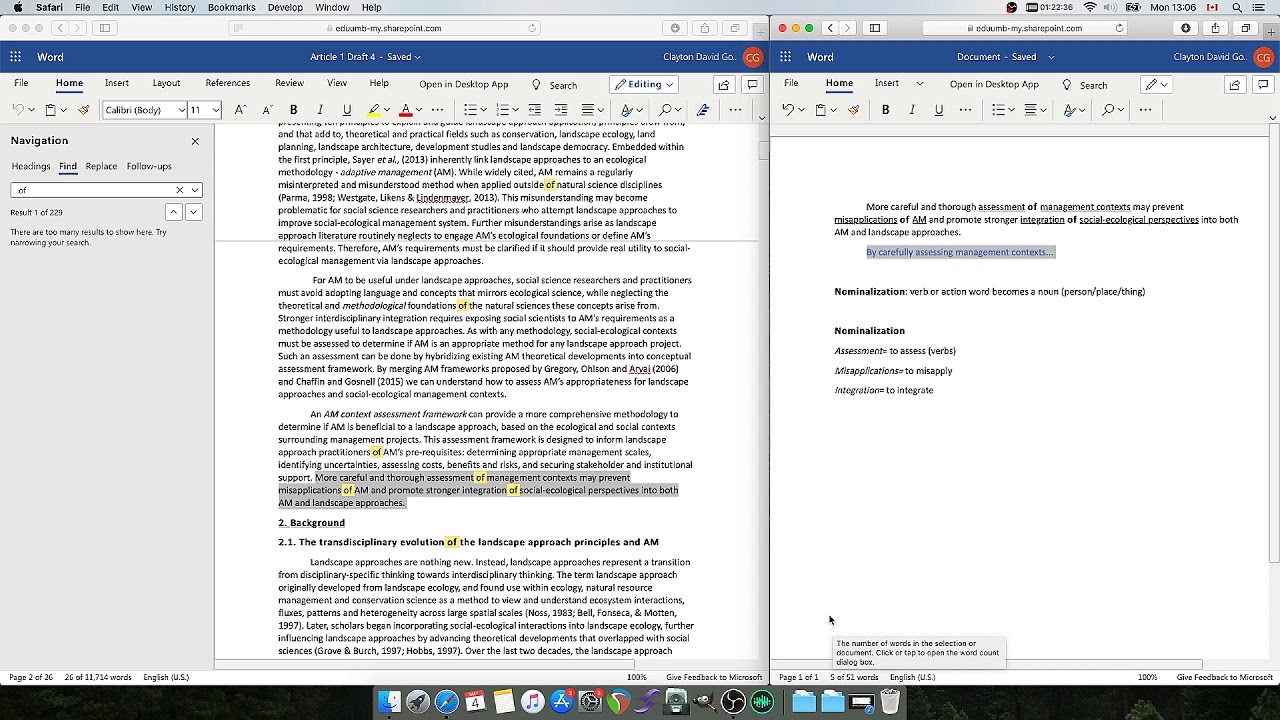Toggle Italic in the right Word window
Screen dimensions: 1280x720
click(x=912, y=109)
